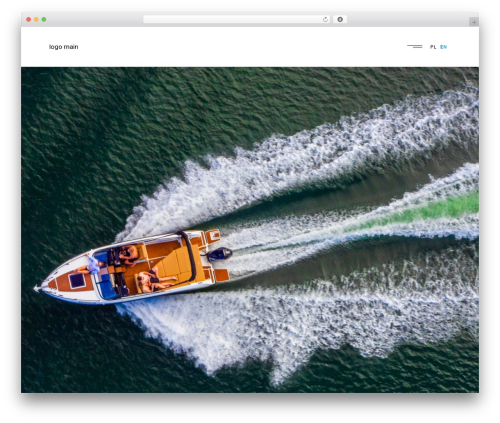Close window with red button
This screenshot has height=423, width=500.
coord(29,20)
